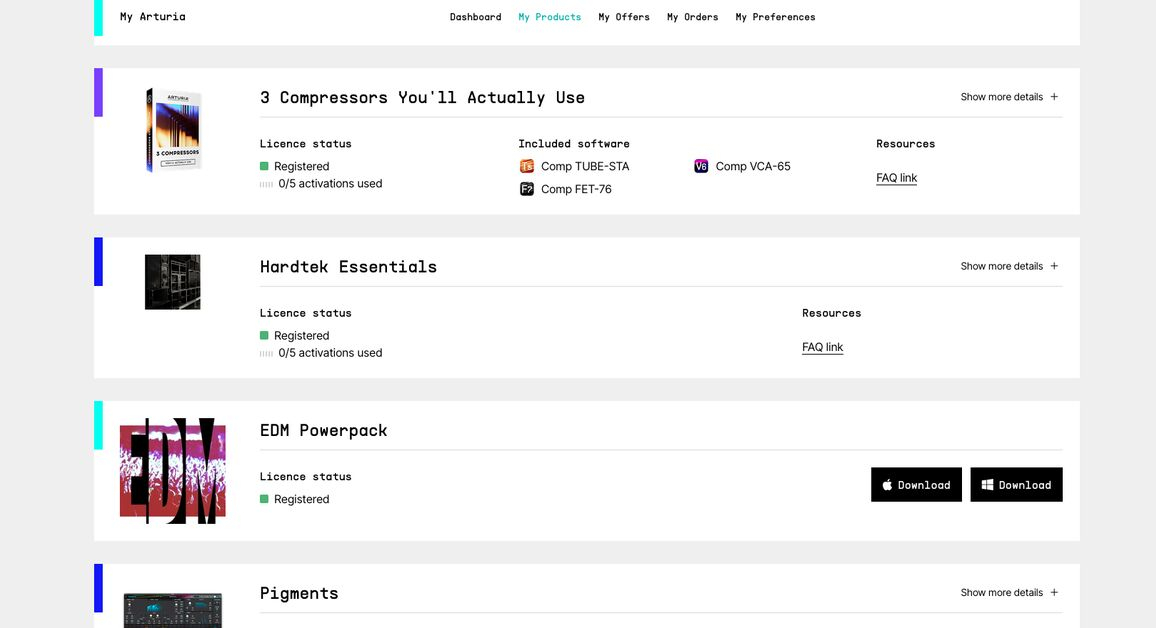
Task: Click the Comp FET-76 icon
Action: tap(527, 189)
